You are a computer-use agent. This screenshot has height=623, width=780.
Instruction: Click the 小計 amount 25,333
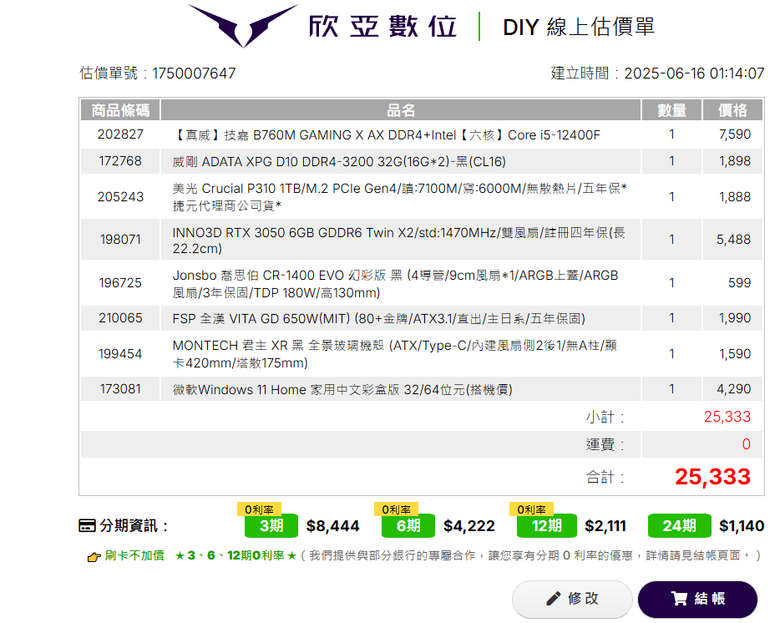tap(727, 417)
